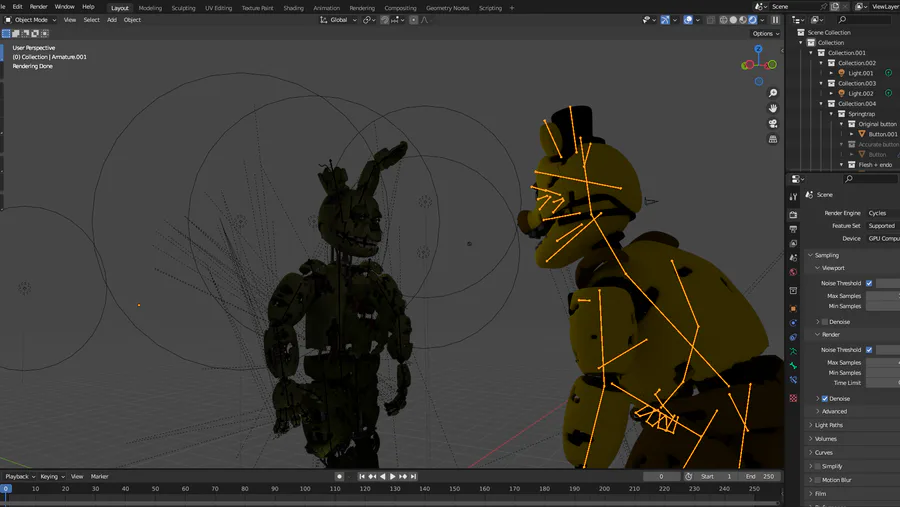
Task: Uncheck Render Noise Threshold checkbox
Action: [869, 350]
